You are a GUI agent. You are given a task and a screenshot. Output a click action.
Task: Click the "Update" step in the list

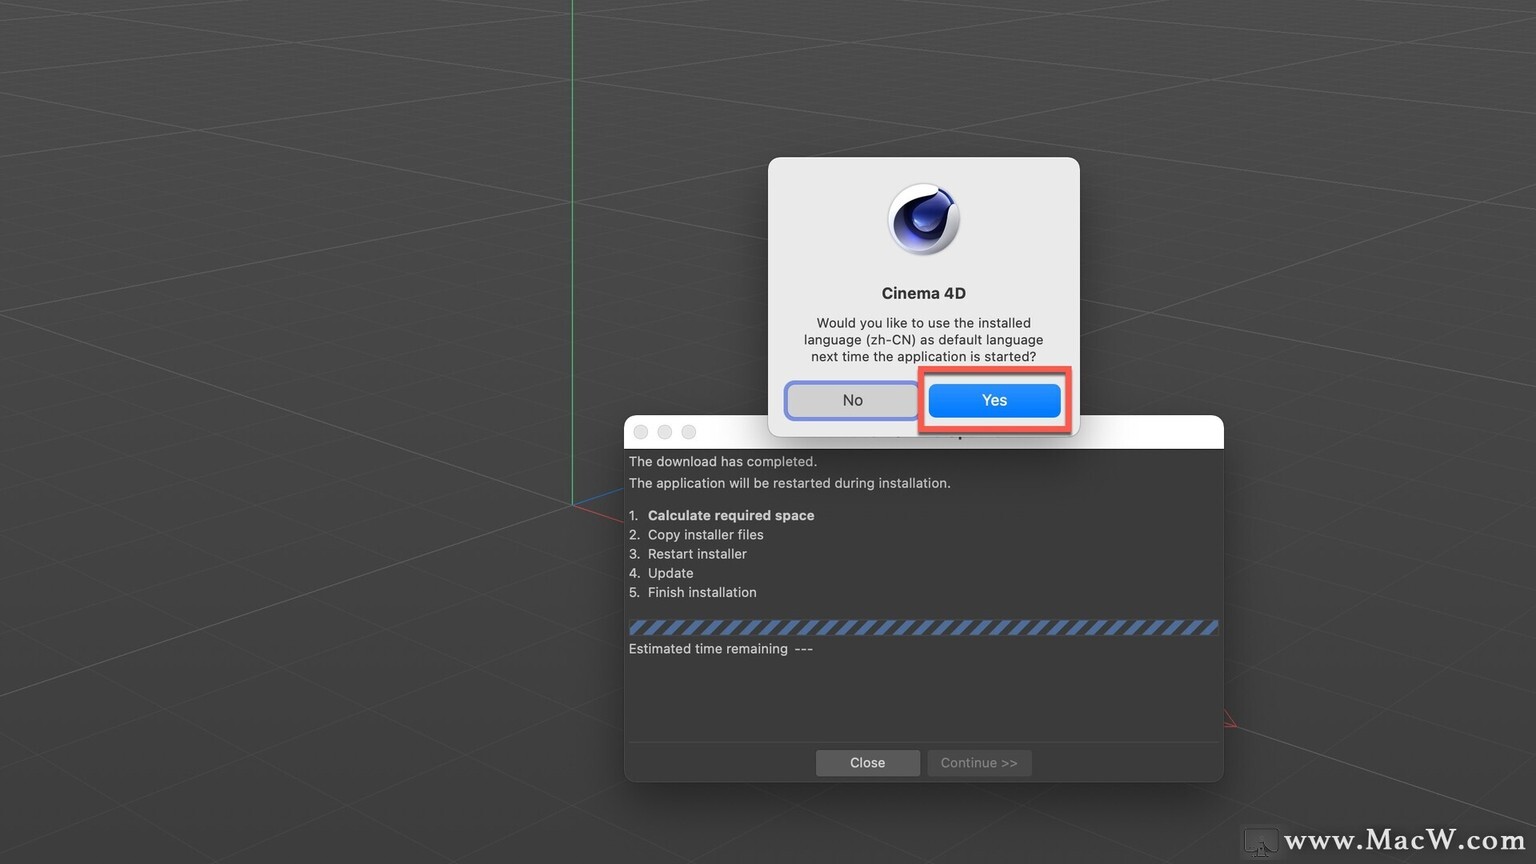coord(670,573)
